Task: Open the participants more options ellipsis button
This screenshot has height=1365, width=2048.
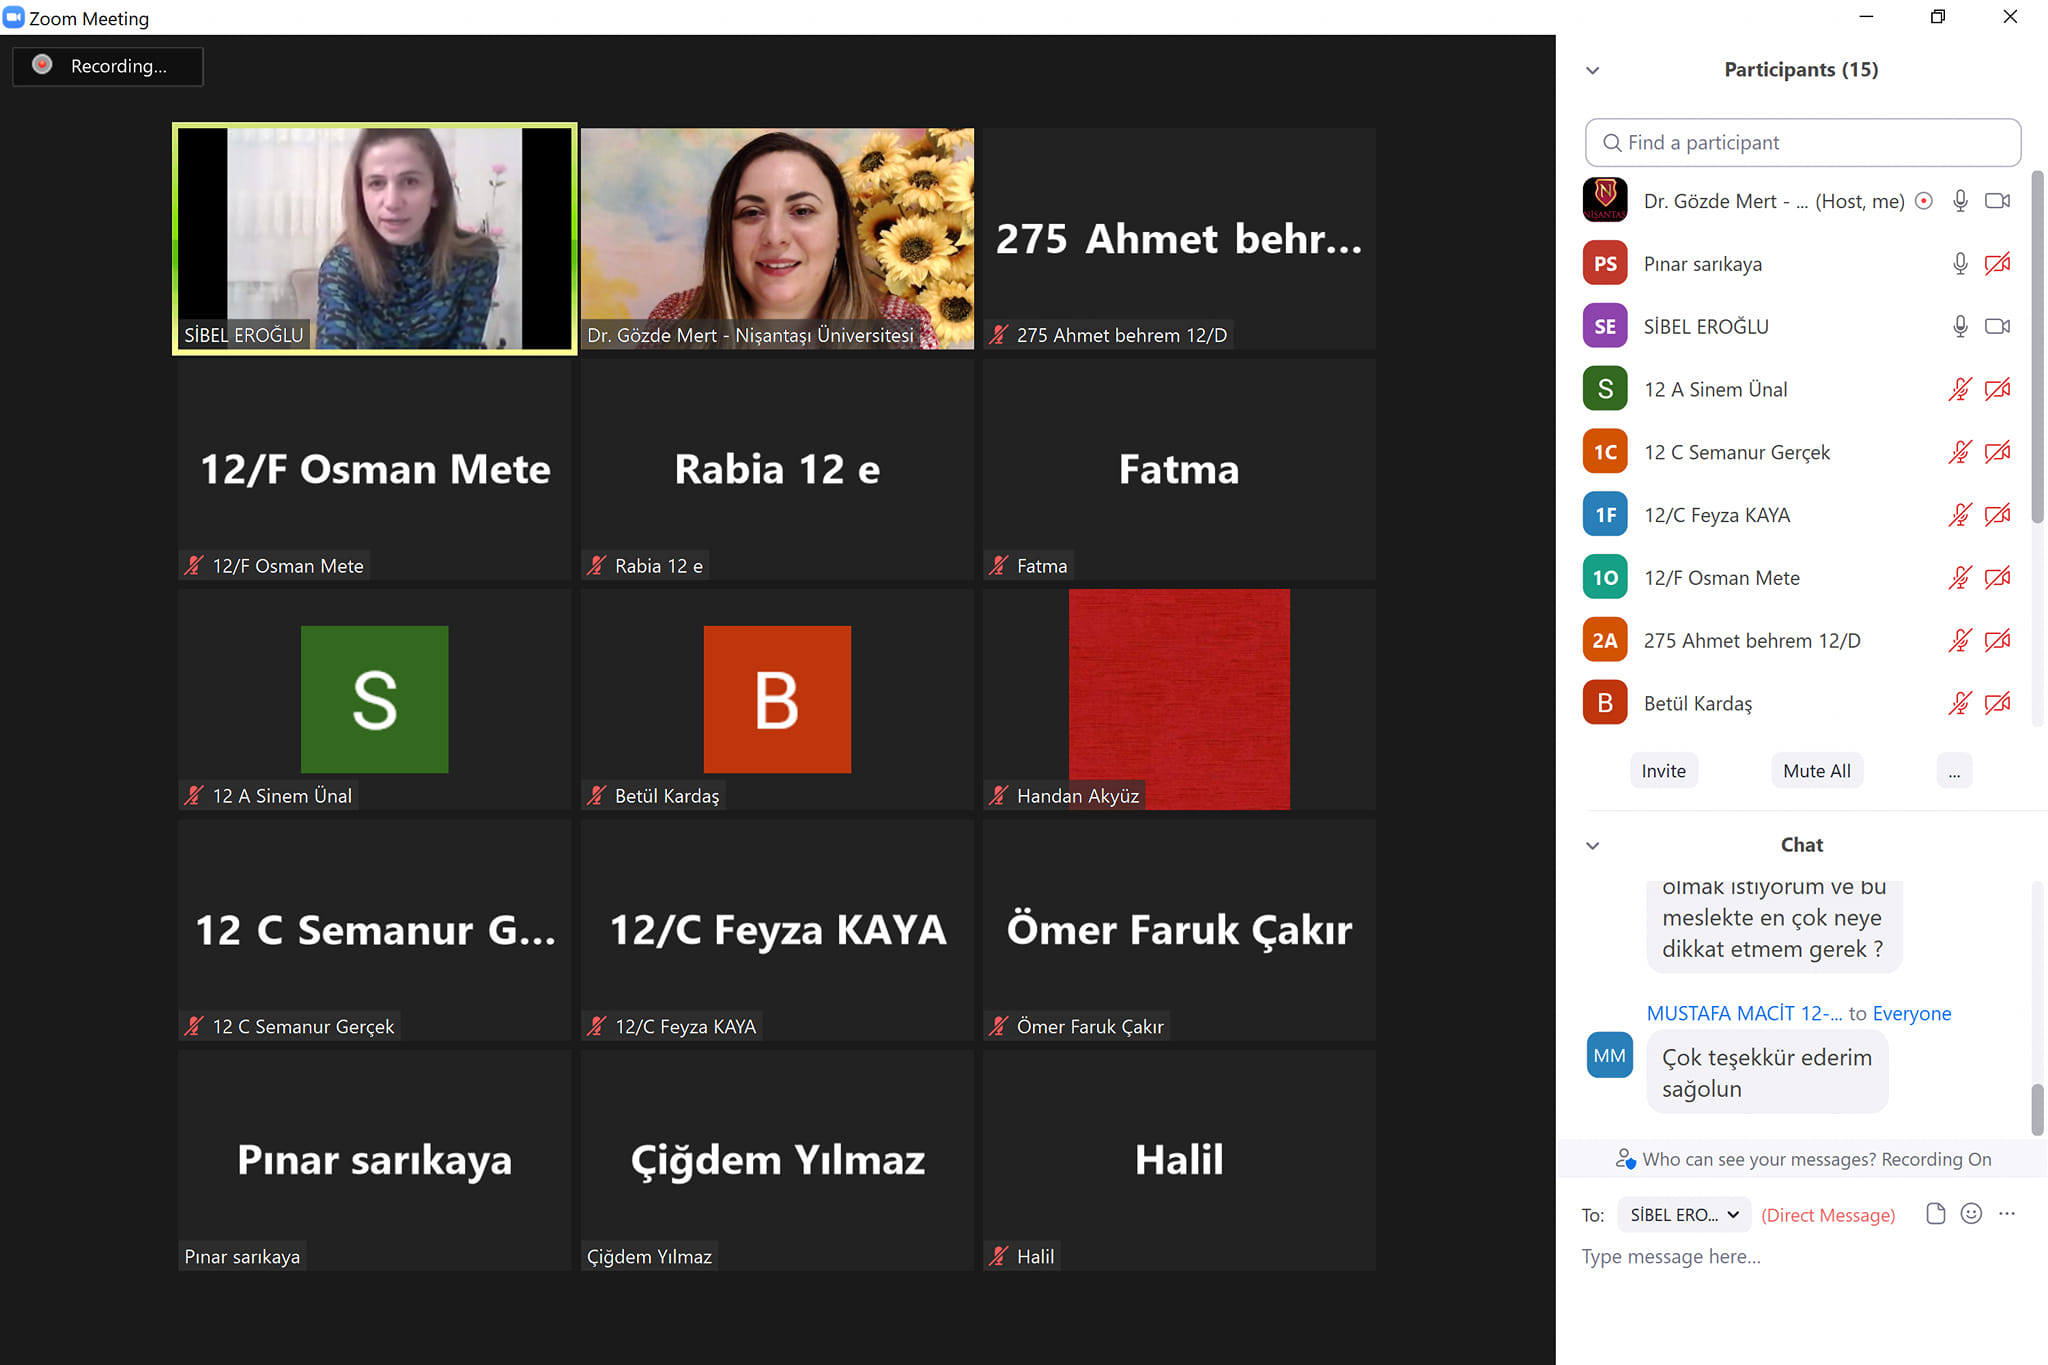Action: coord(1954,771)
